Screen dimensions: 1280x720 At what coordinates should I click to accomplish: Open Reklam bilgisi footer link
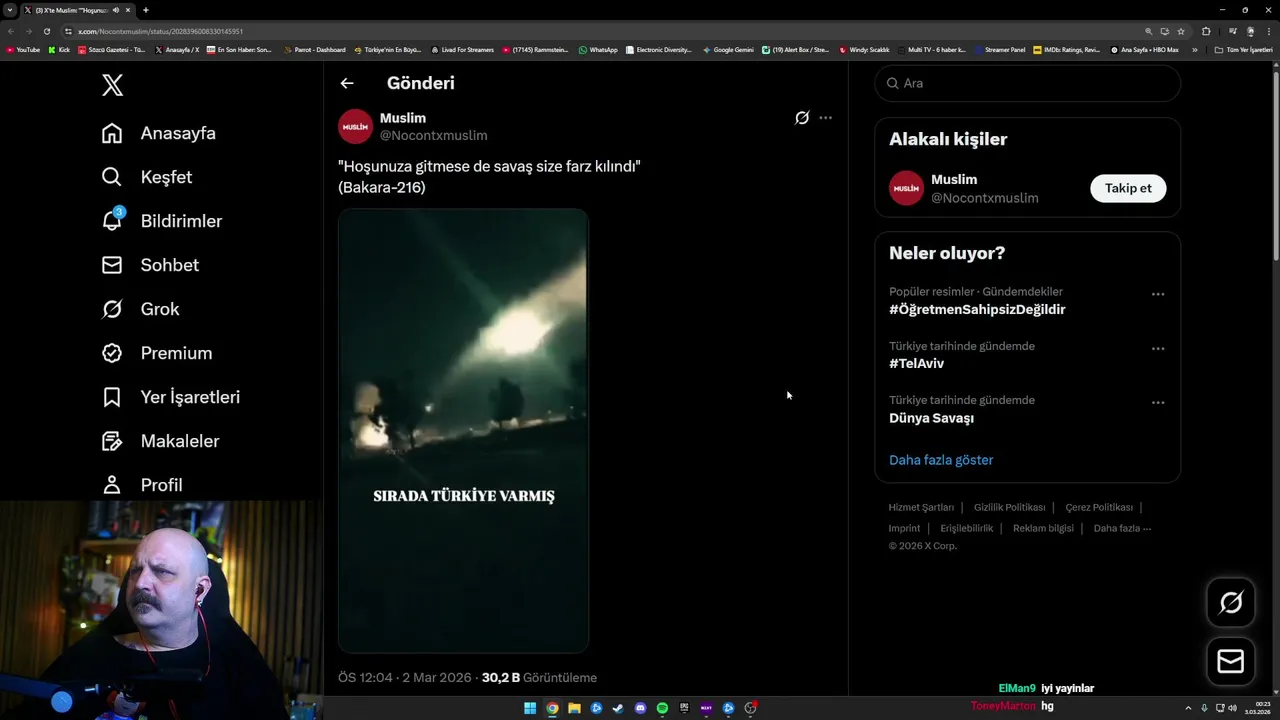1043,528
